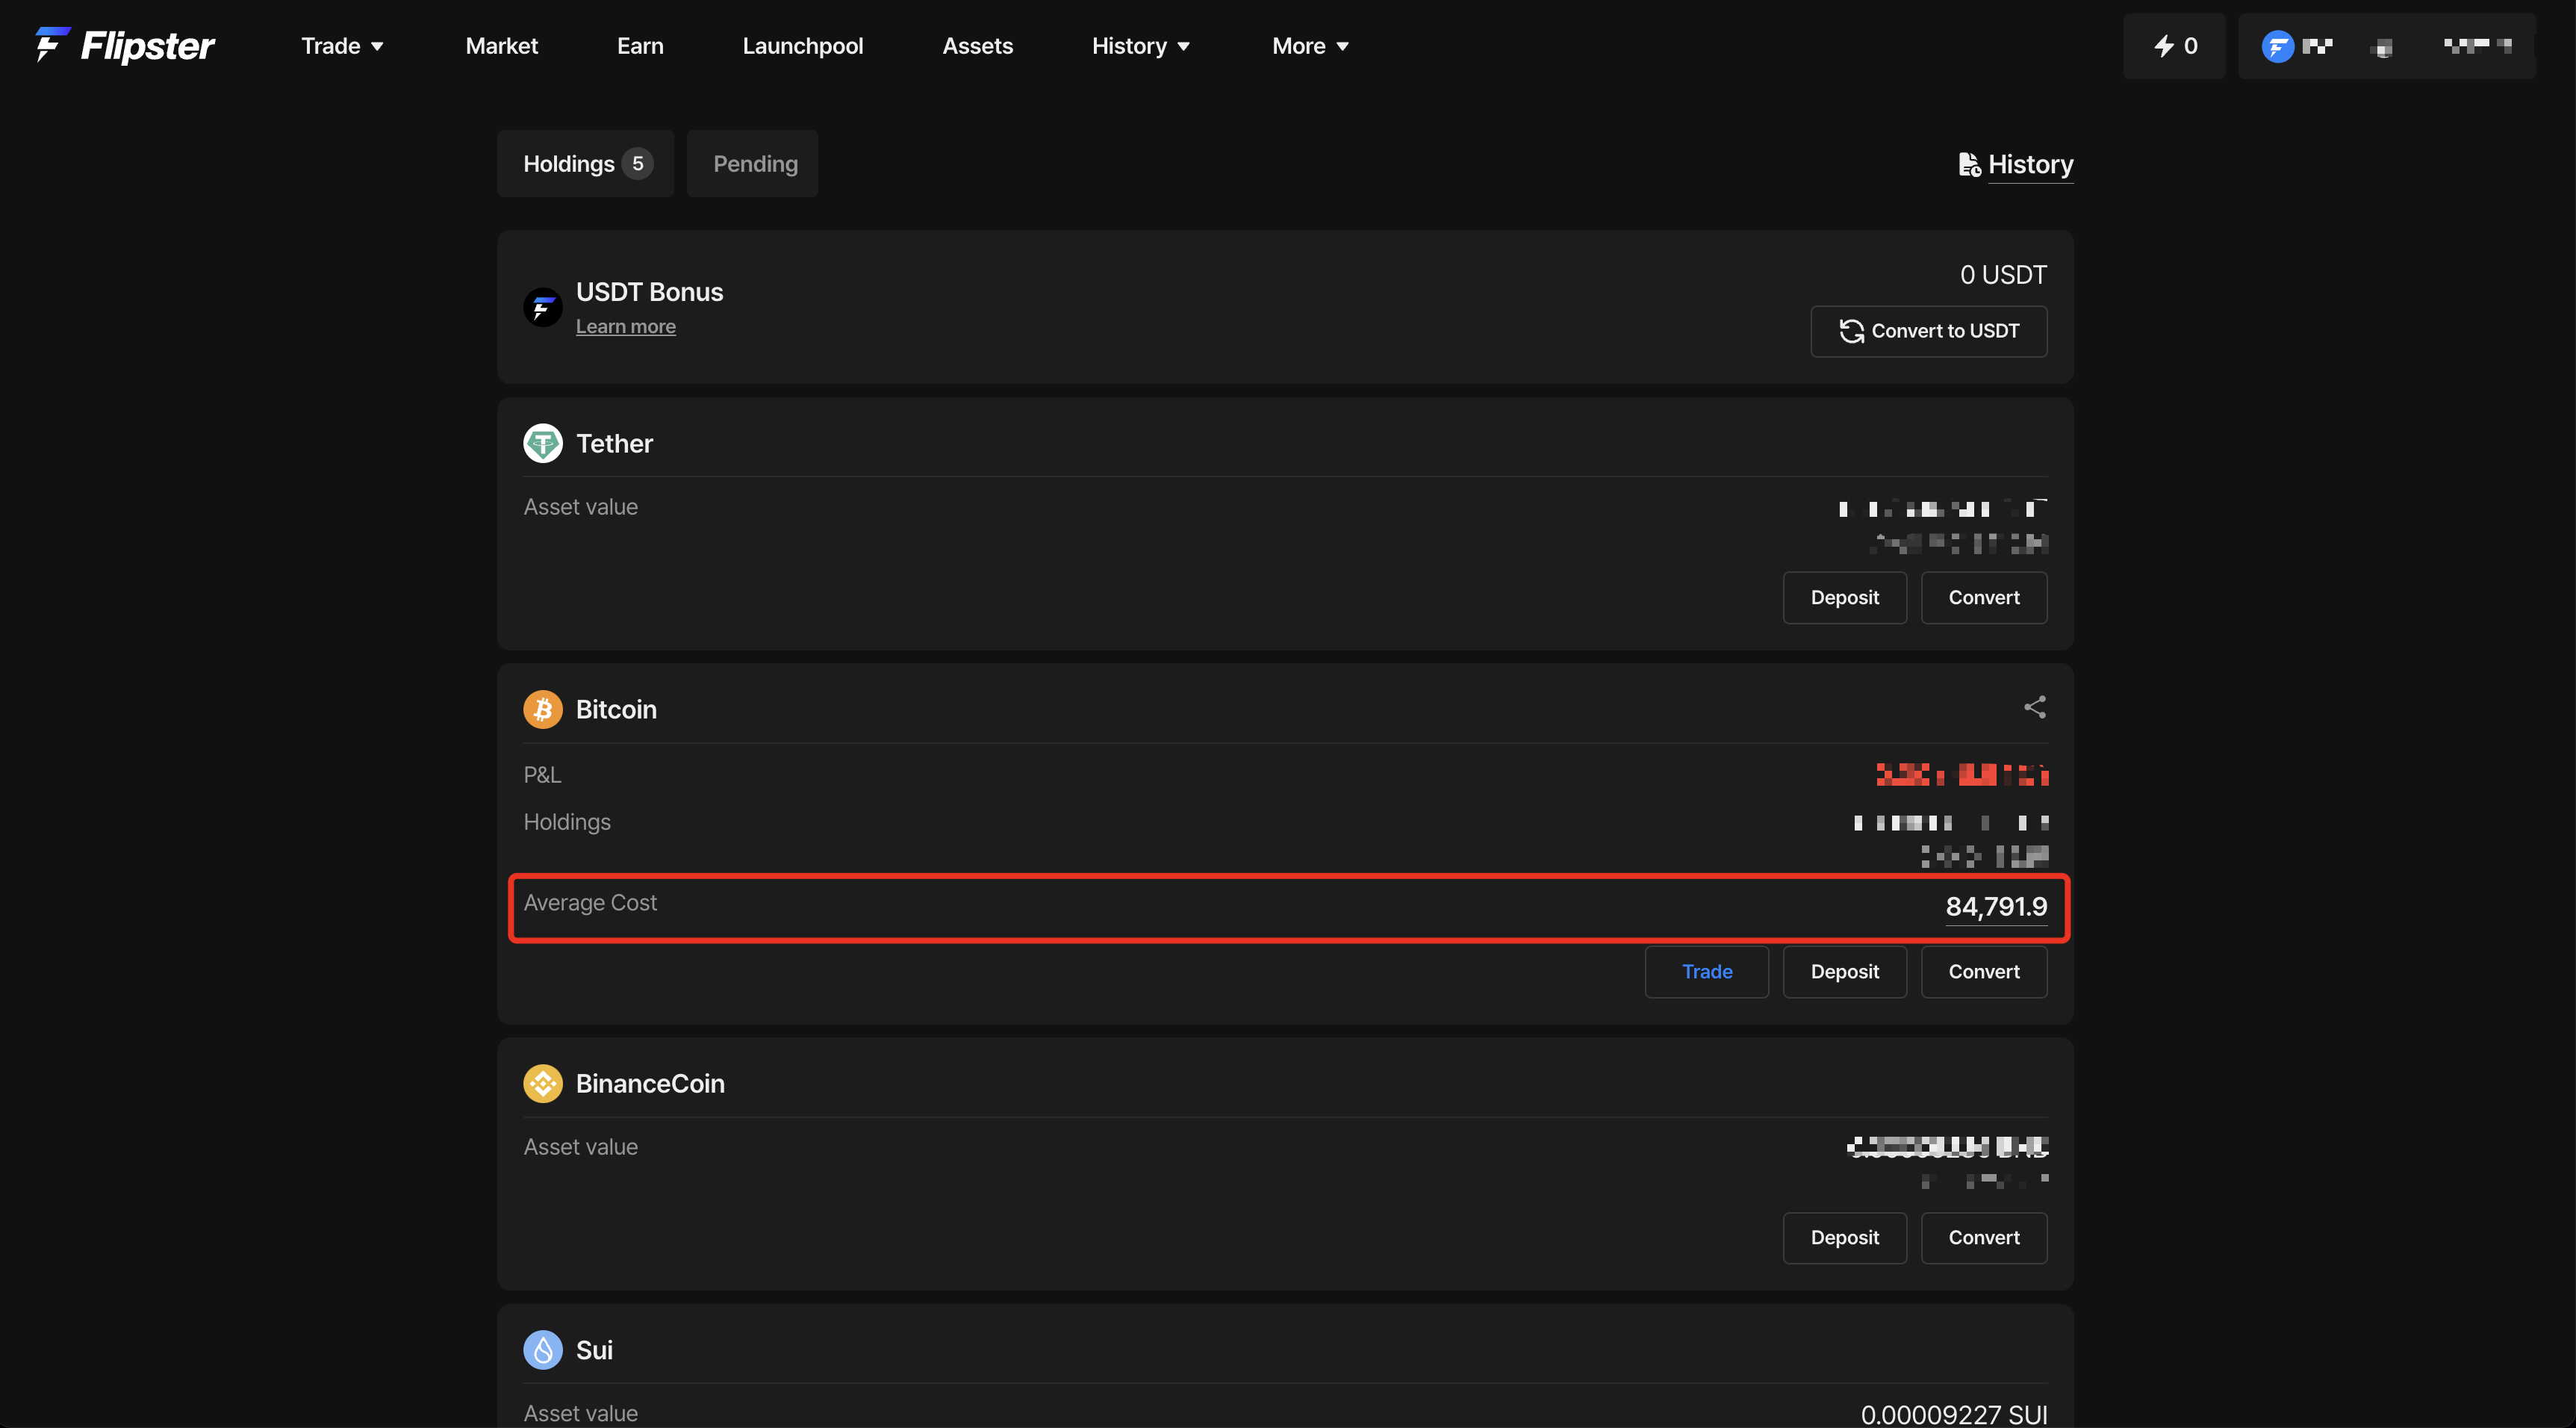The width and height of the screenshot is (2576, 1428).
Task: Click the USDT Bonus Flipster icon
Action: coord(543,307)
